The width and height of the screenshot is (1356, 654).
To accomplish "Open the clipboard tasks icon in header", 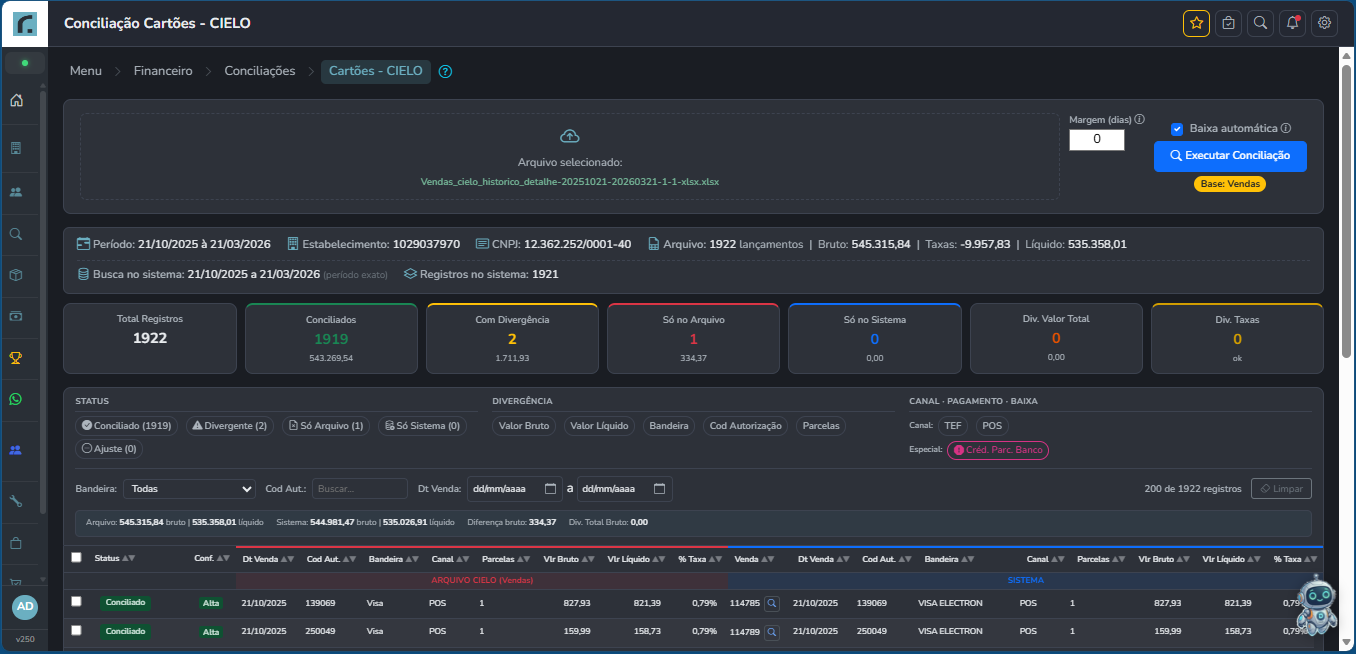I will pos(1228,23).
